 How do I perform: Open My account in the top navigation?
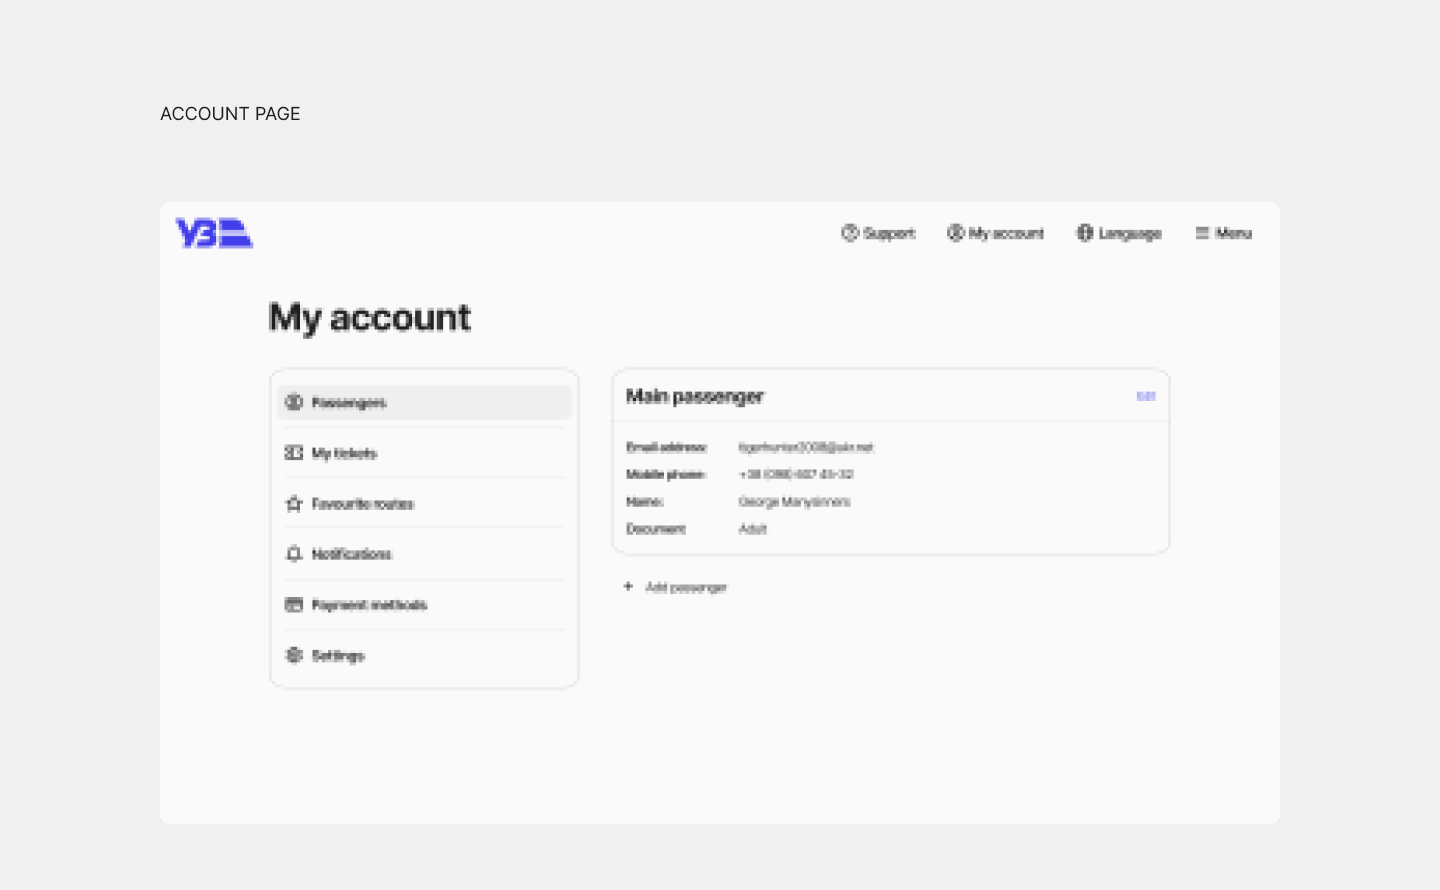tap(995, 233)
